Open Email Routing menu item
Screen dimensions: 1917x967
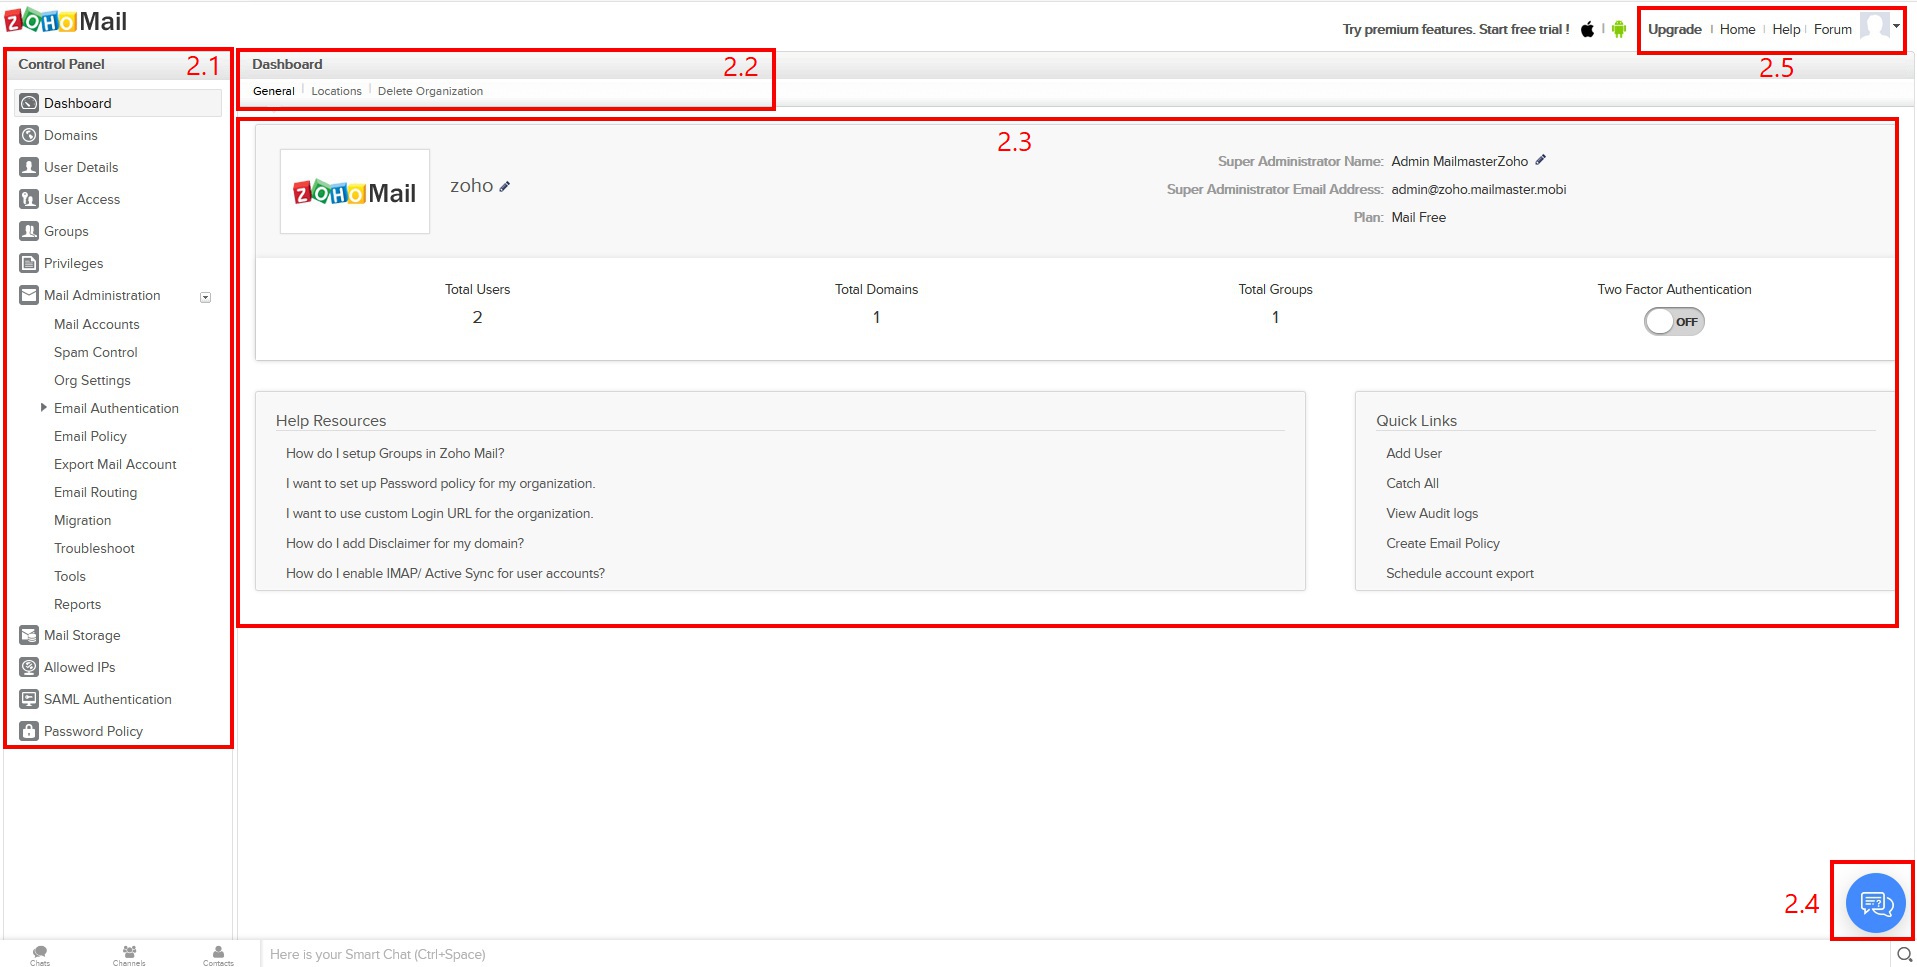(95, 492)
